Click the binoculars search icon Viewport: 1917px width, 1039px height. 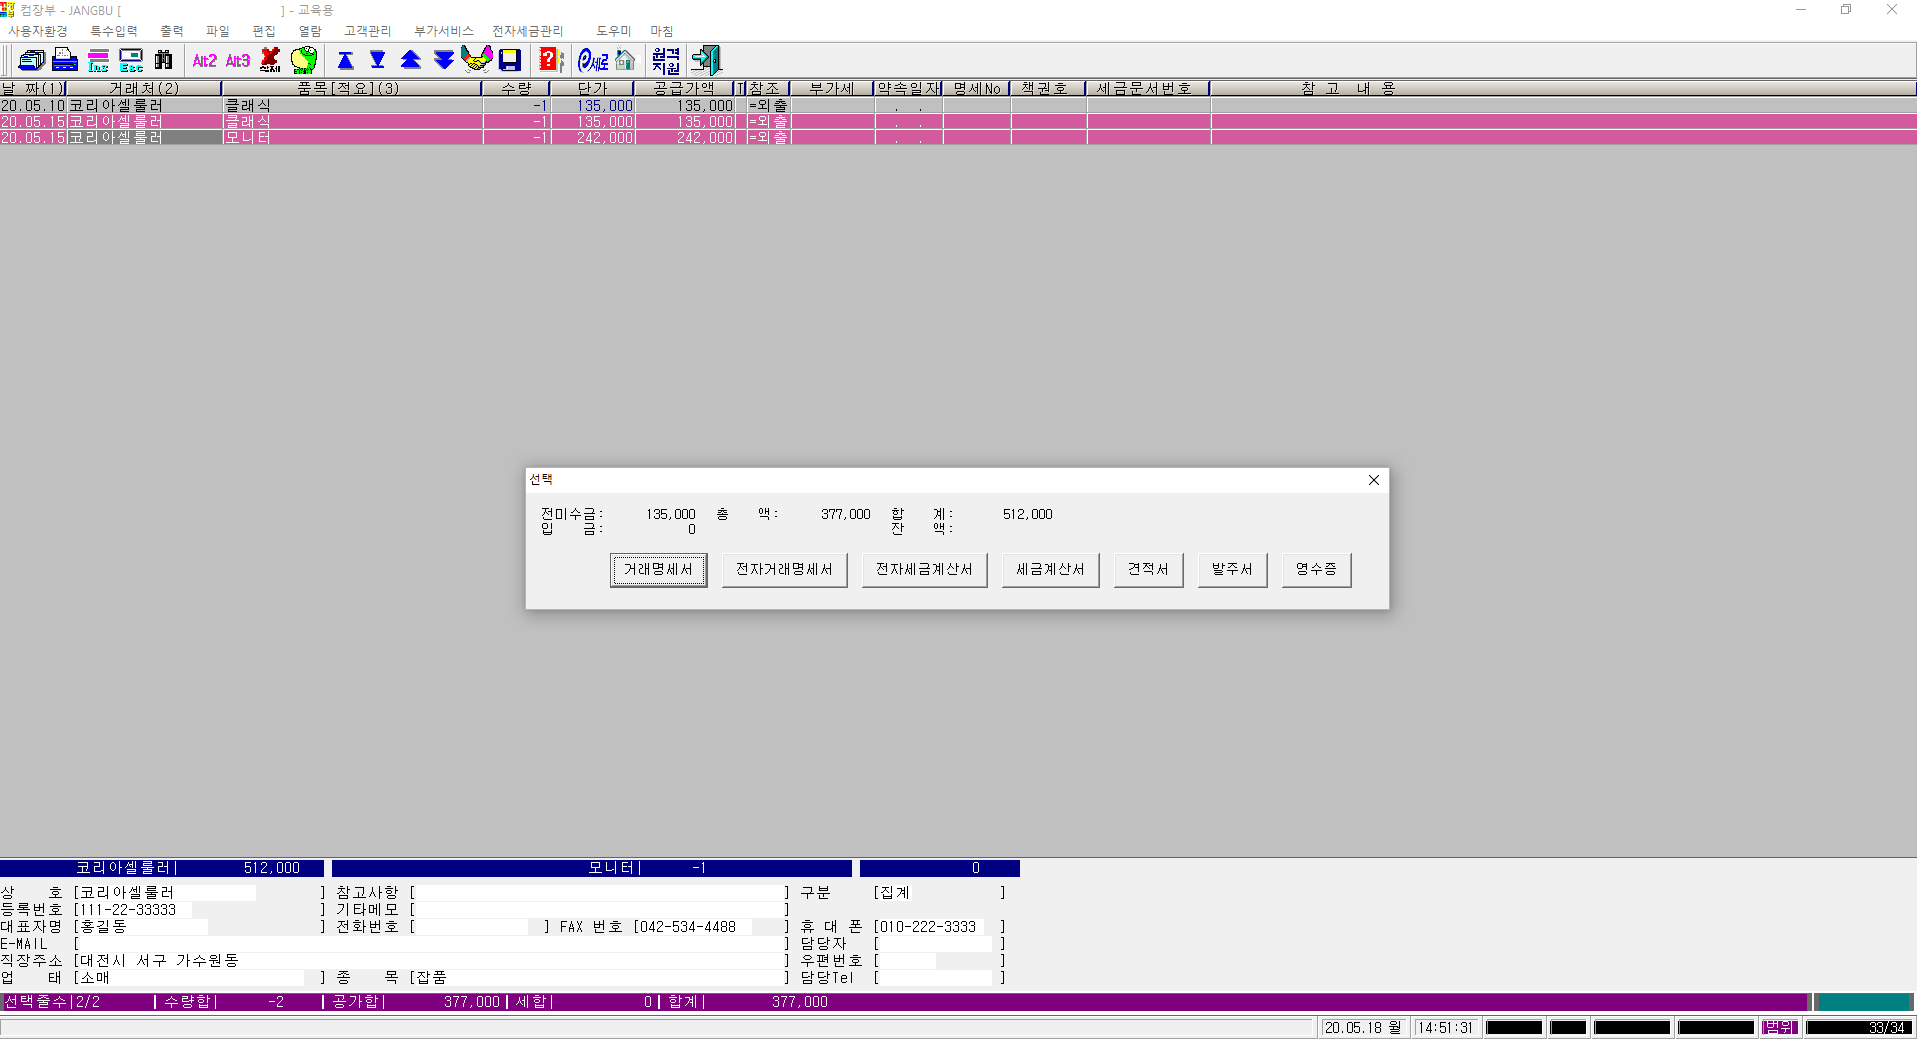click(x=164, y=60)
